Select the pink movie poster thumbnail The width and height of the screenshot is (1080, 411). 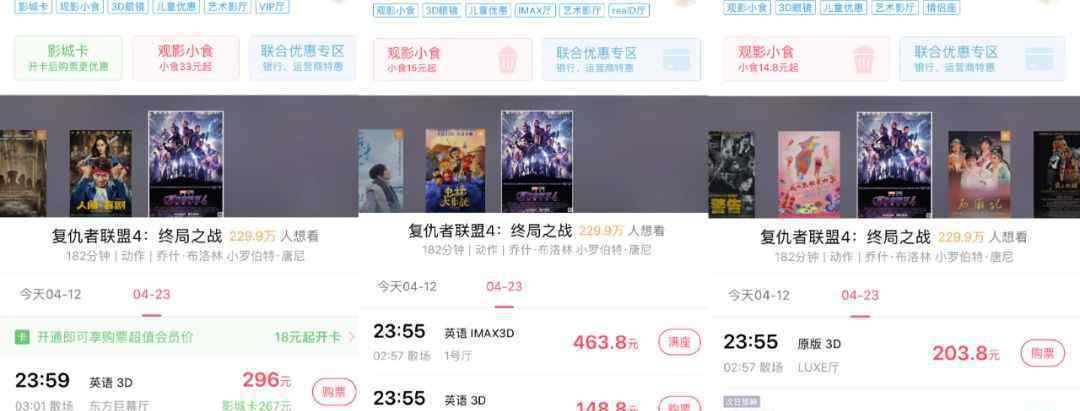click(x=809, y=174)
